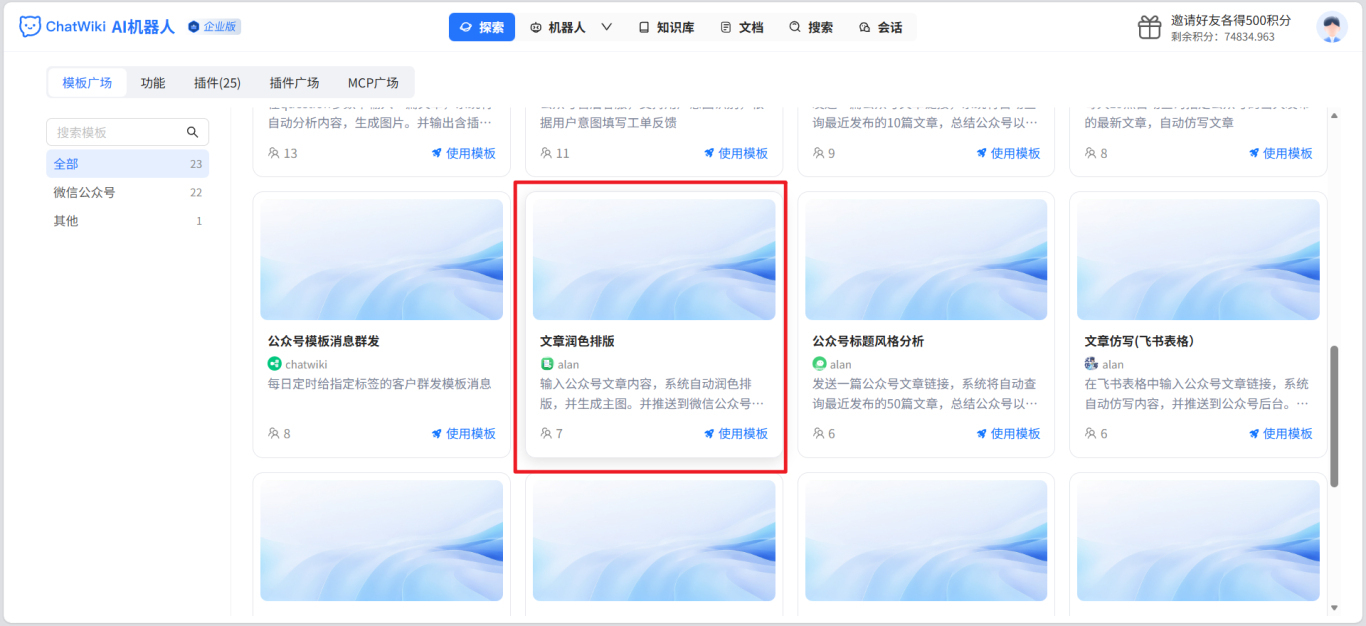Open the 文章仿写(飞书表格) card thumbnail
The width and height of the screenshot is (1366, 626).
tap(1198, 258)
